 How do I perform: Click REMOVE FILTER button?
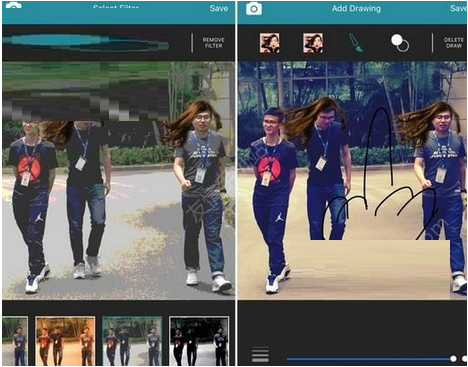pyautogui.click(x=213, y=43)
